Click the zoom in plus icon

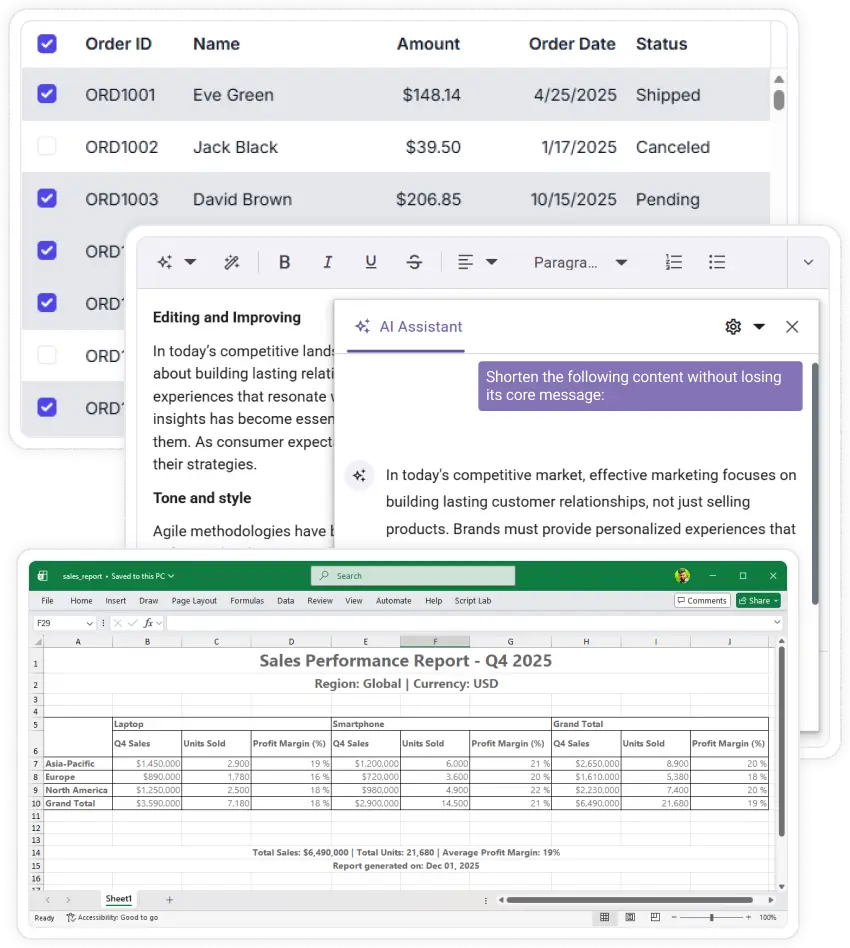click(748, 917)
